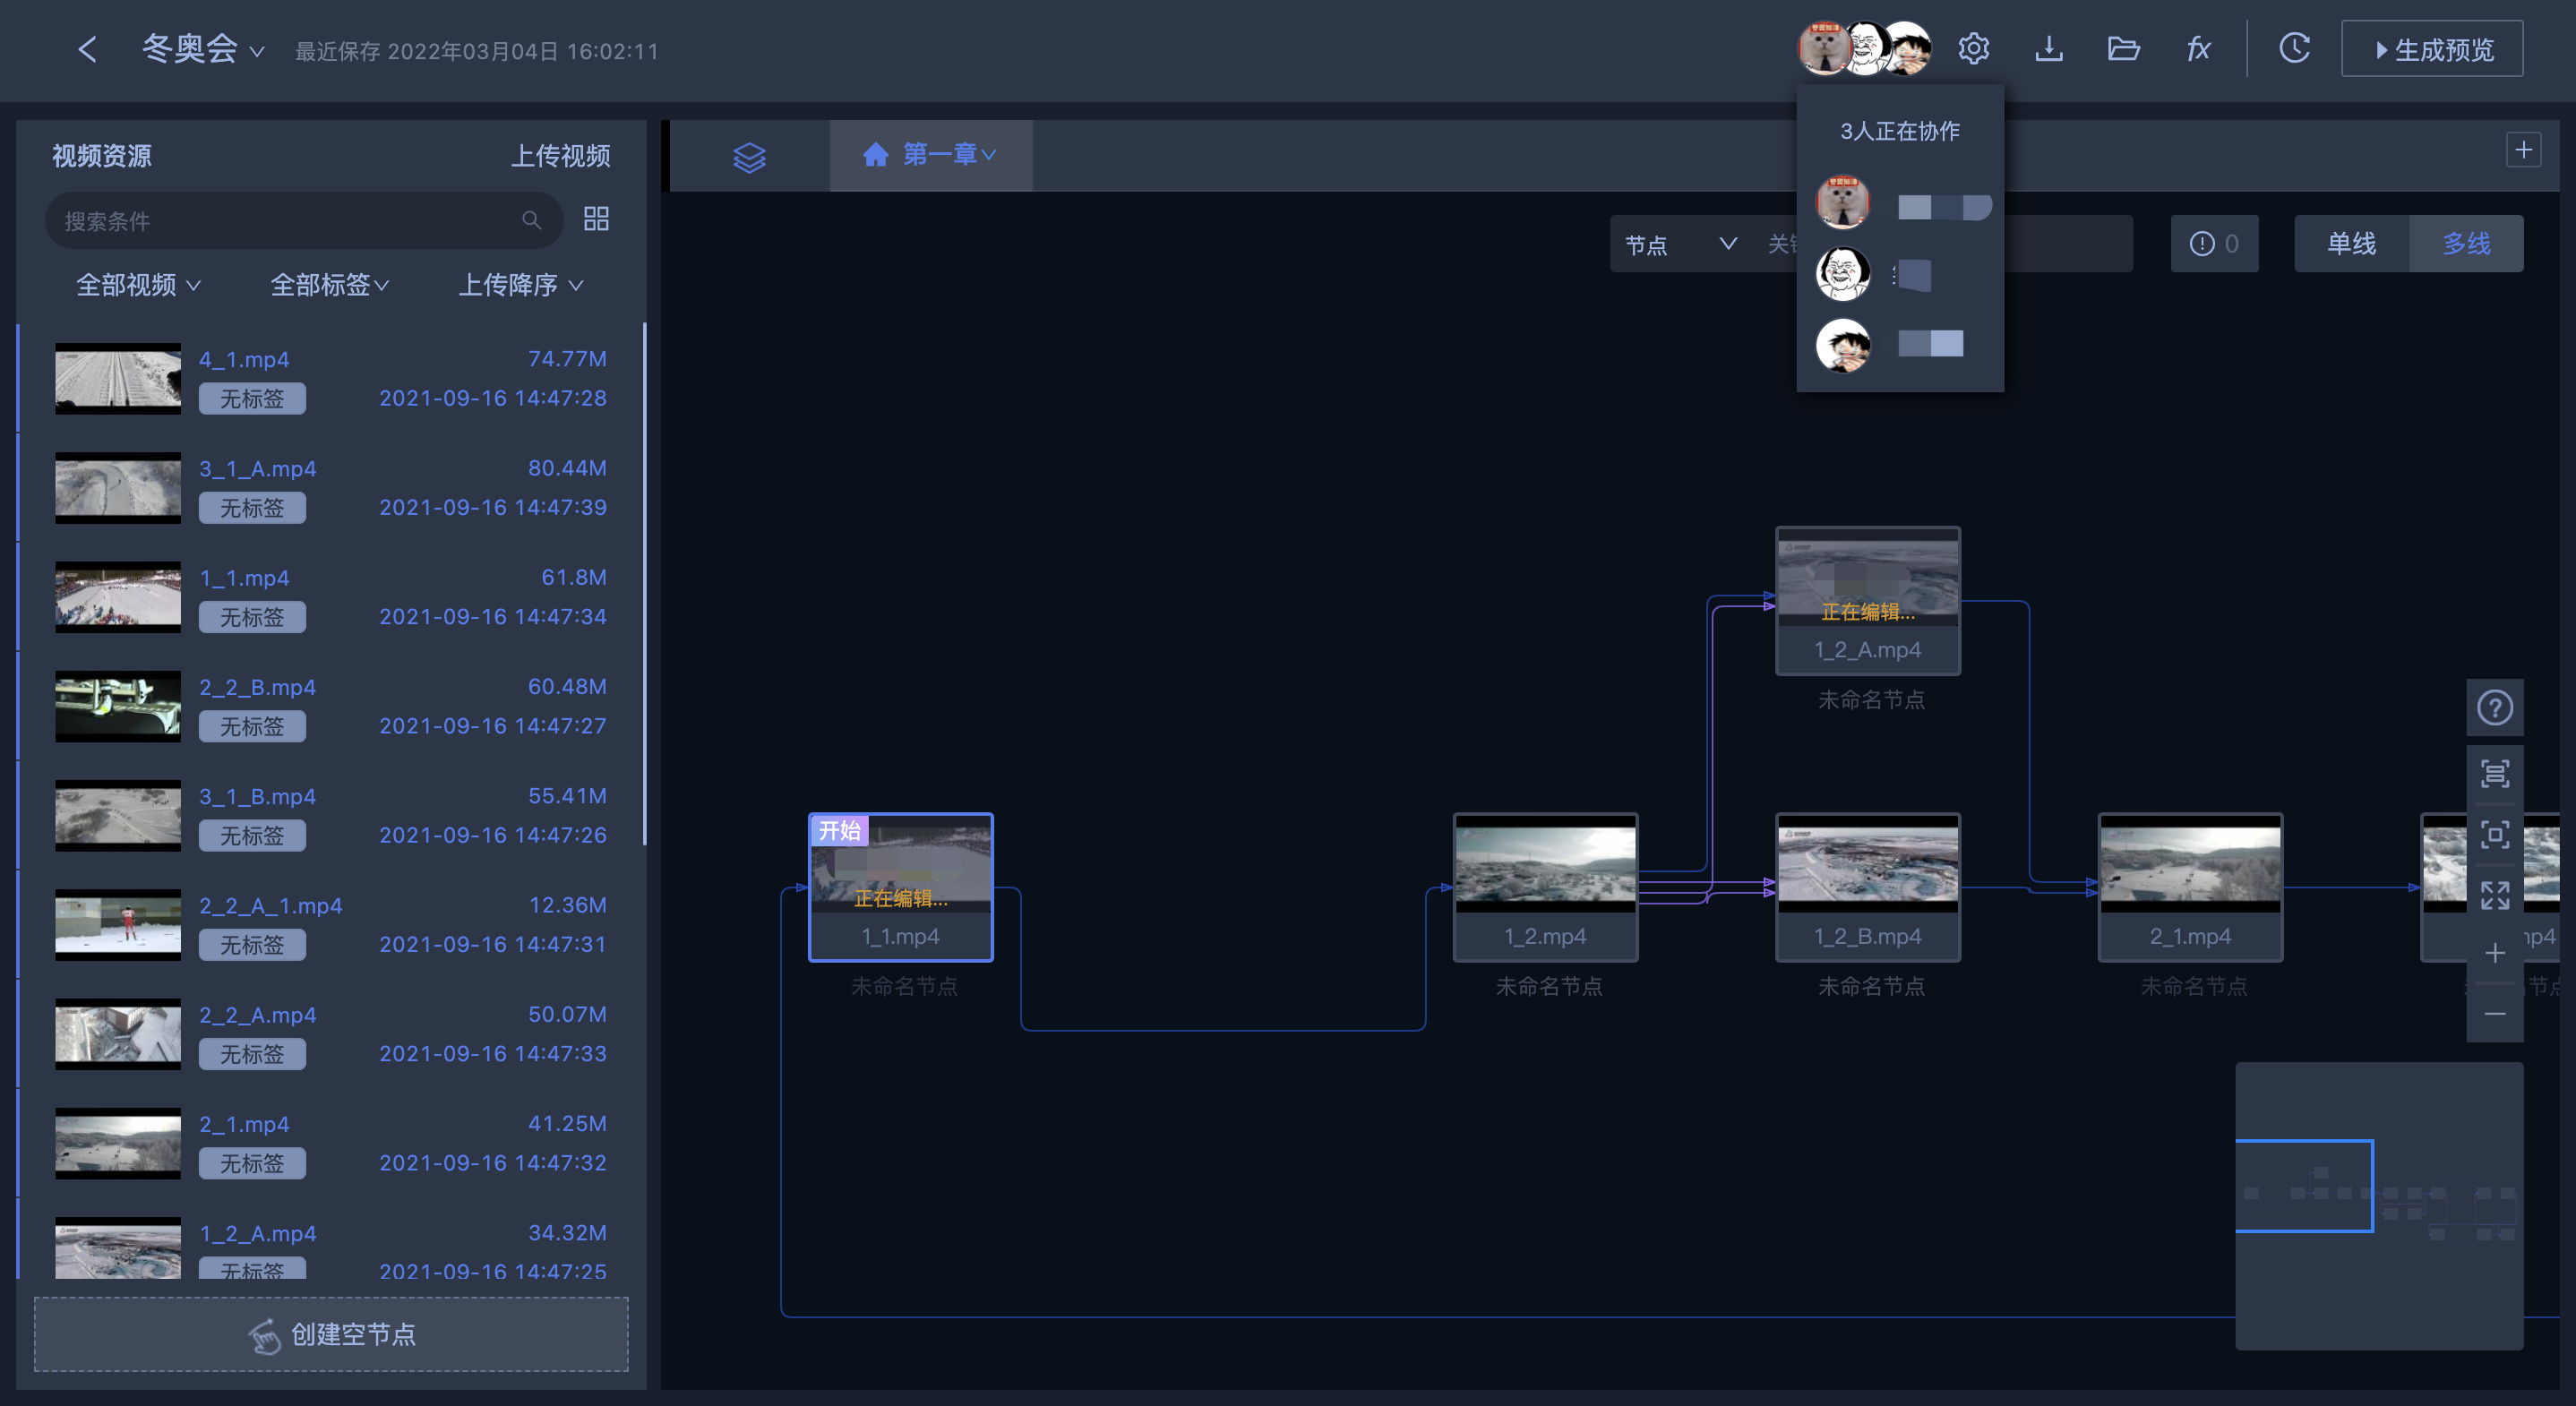Open the settings gear icon
The image size is (2576, 1406).
(x=1973, y=48)
